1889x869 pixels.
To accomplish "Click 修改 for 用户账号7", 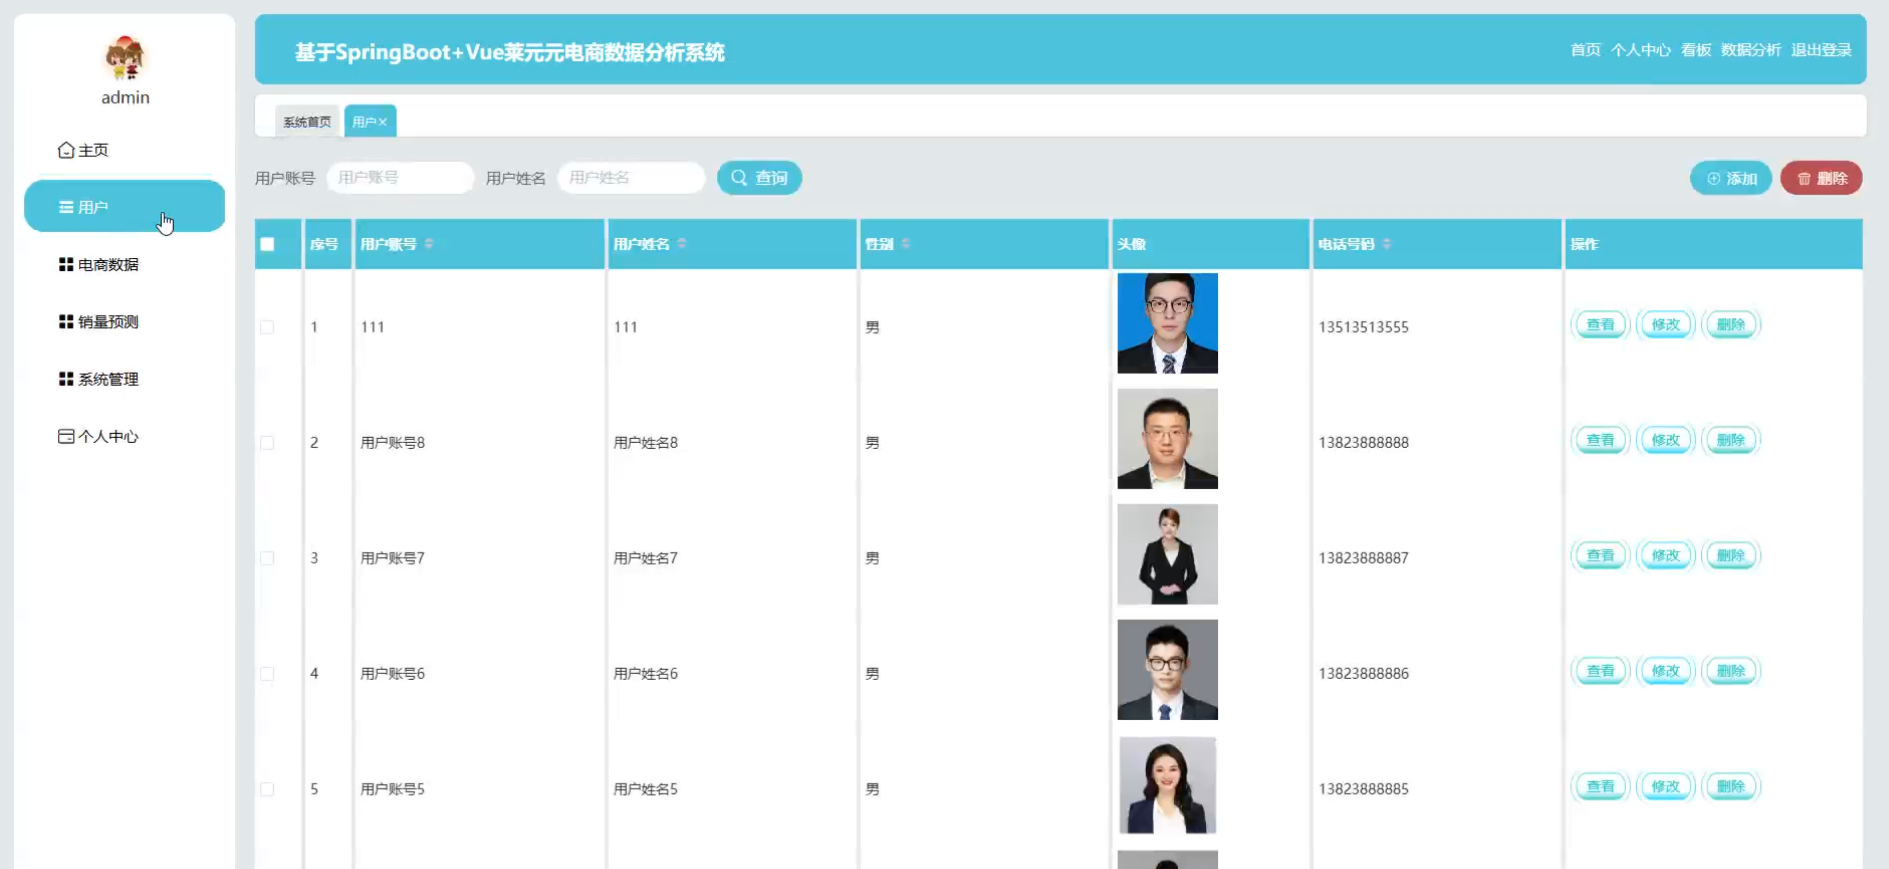I will click(1666, 556).
